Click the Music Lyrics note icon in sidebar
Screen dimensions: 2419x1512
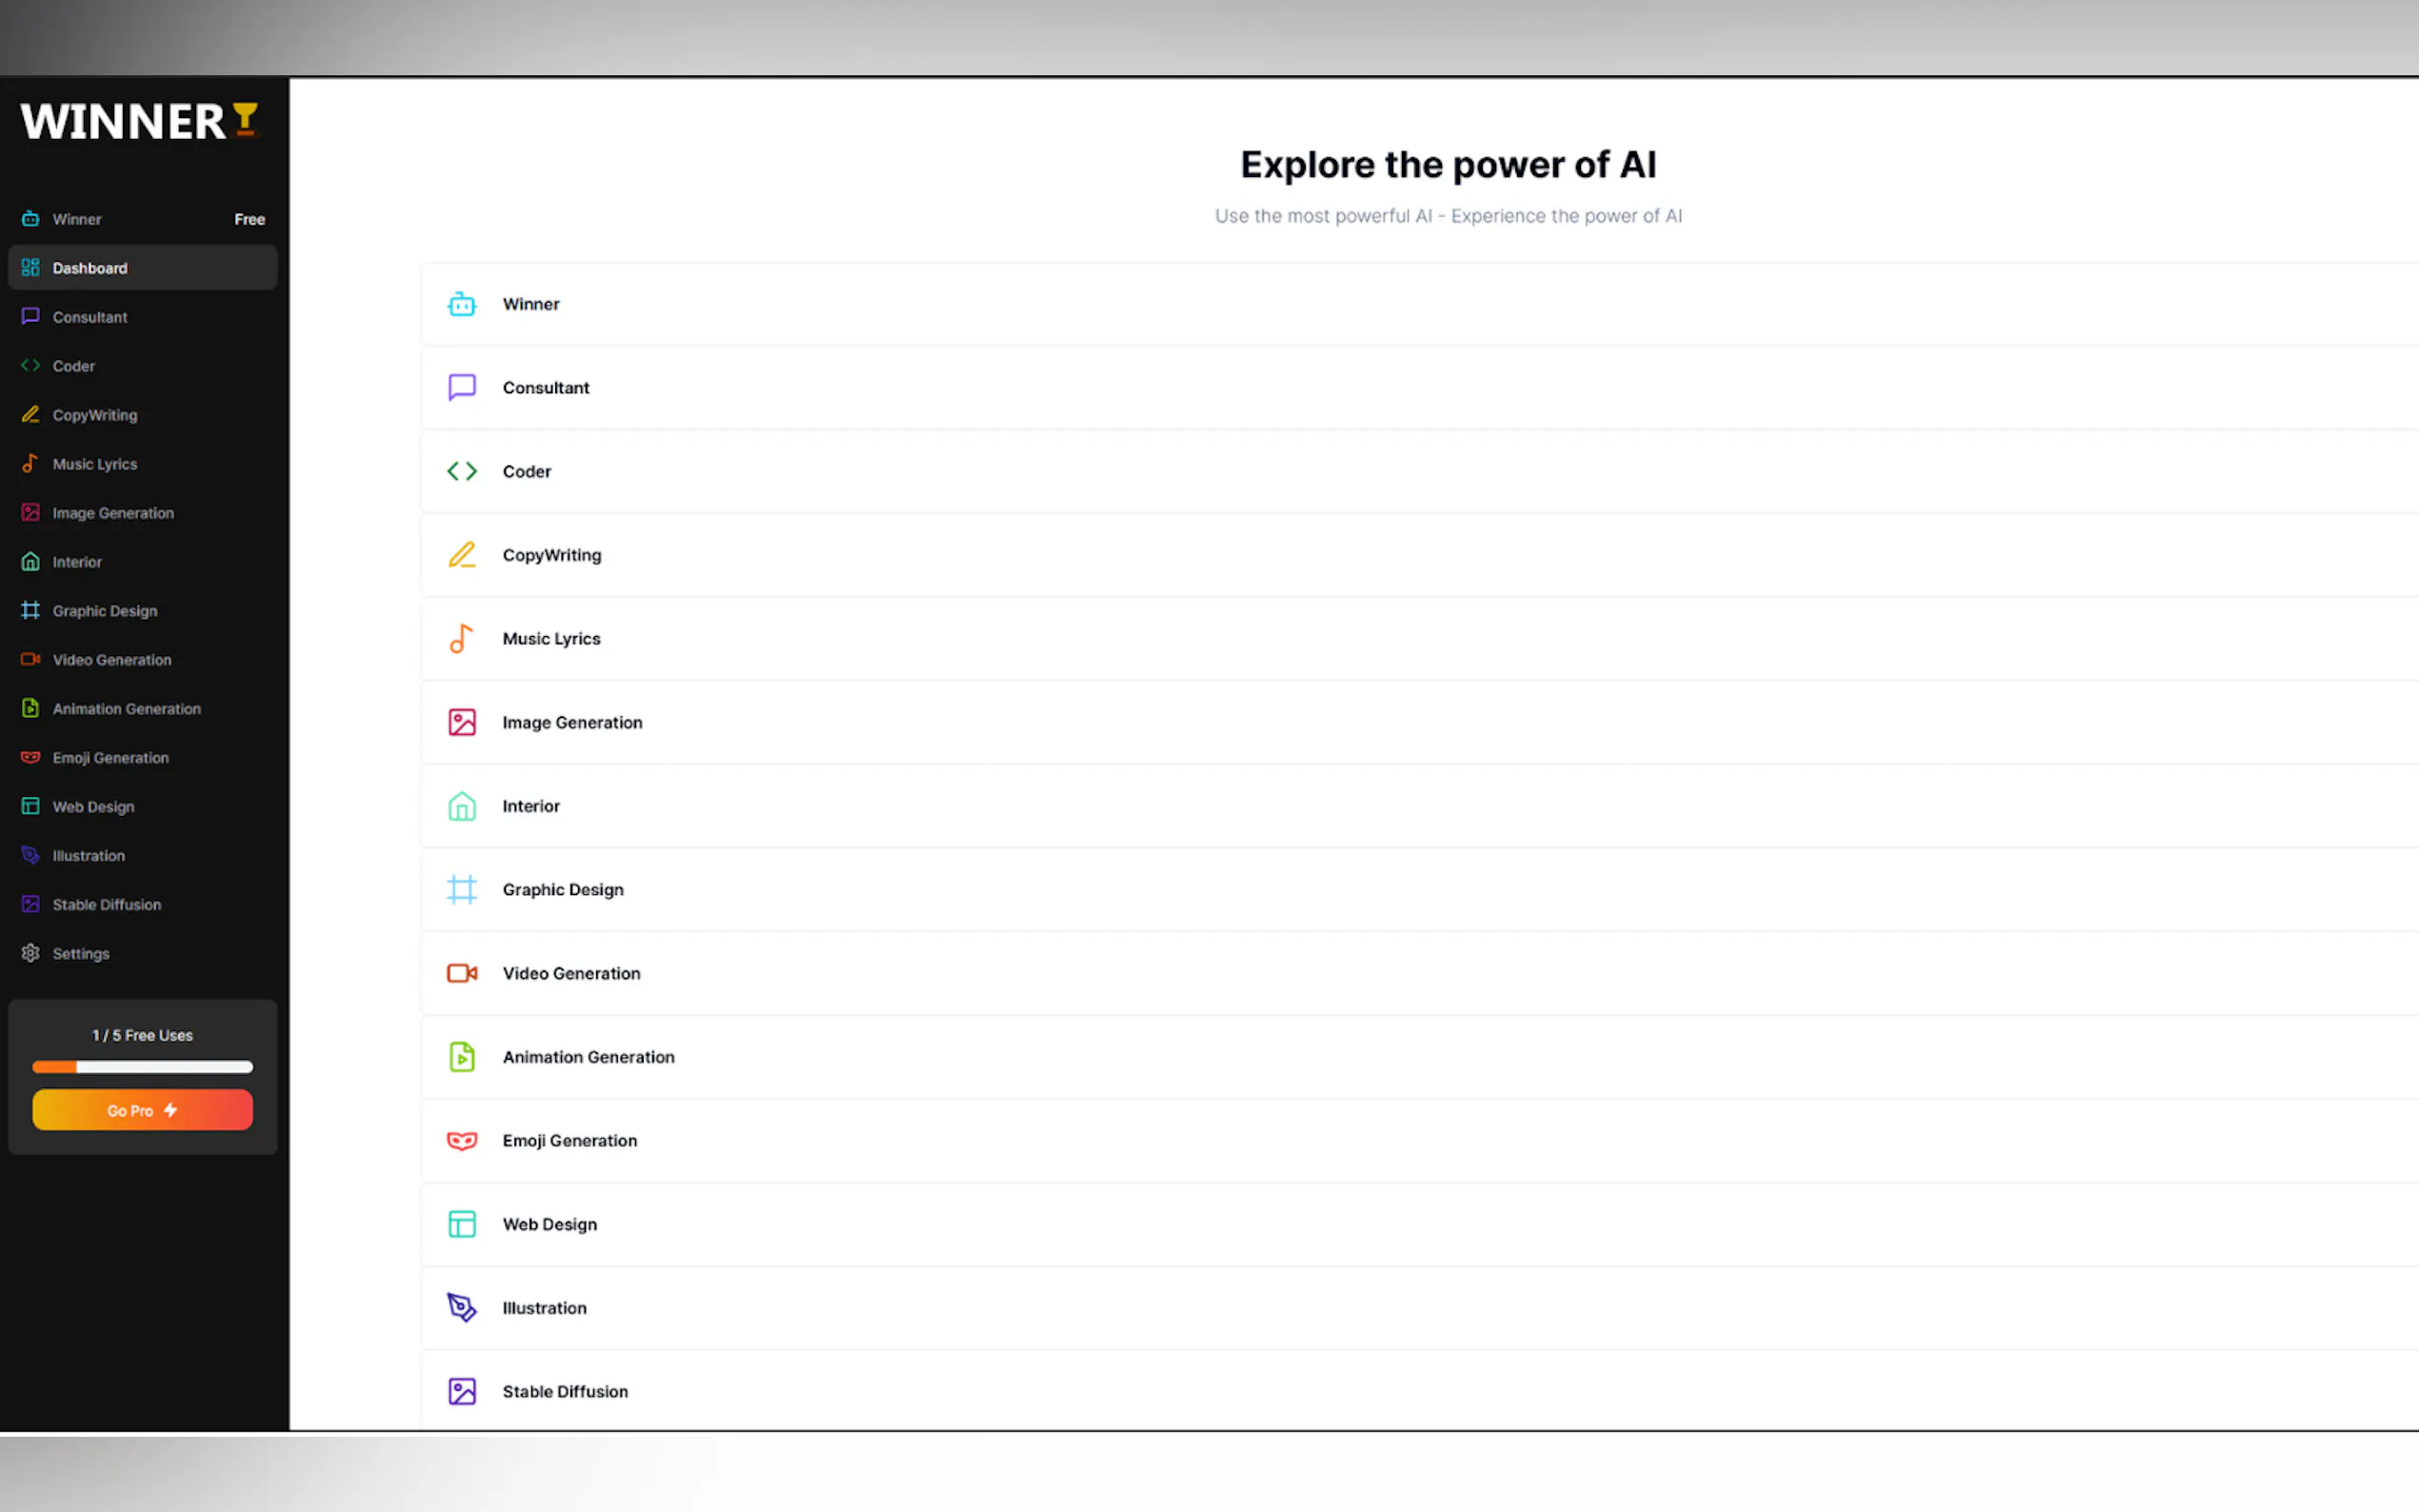(31, 463)
